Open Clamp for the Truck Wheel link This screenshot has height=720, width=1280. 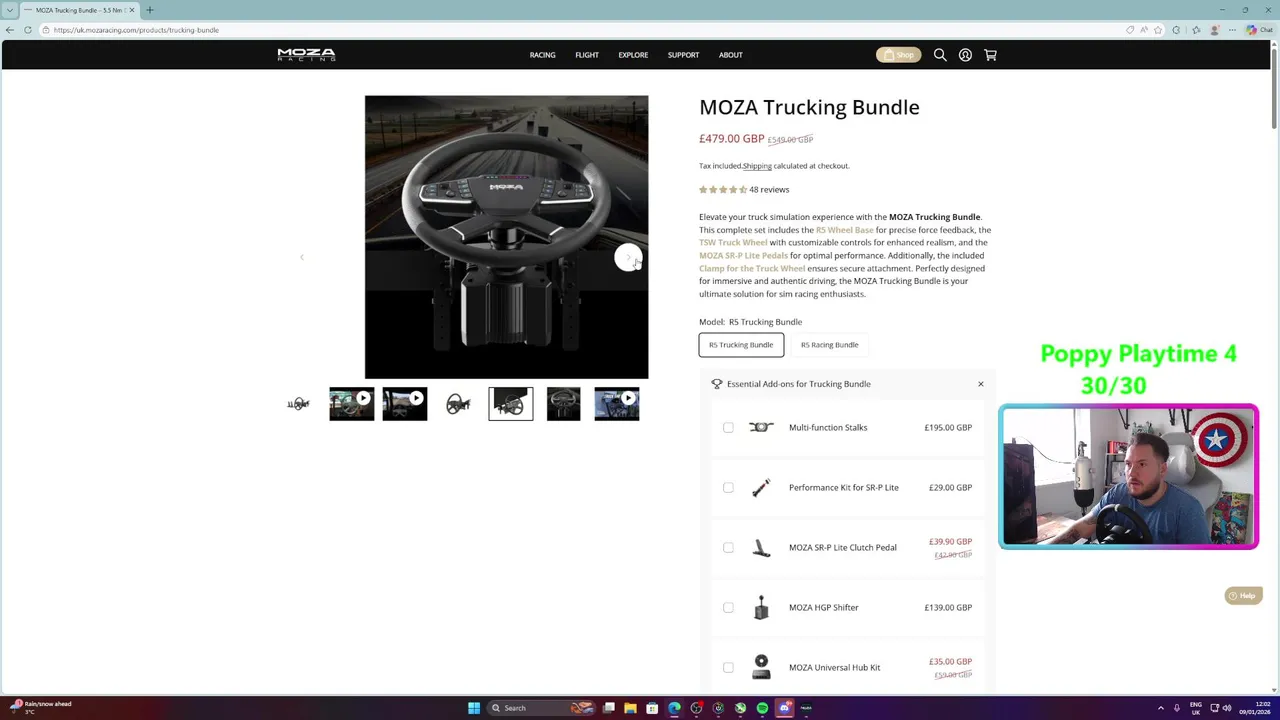[752, 268]
